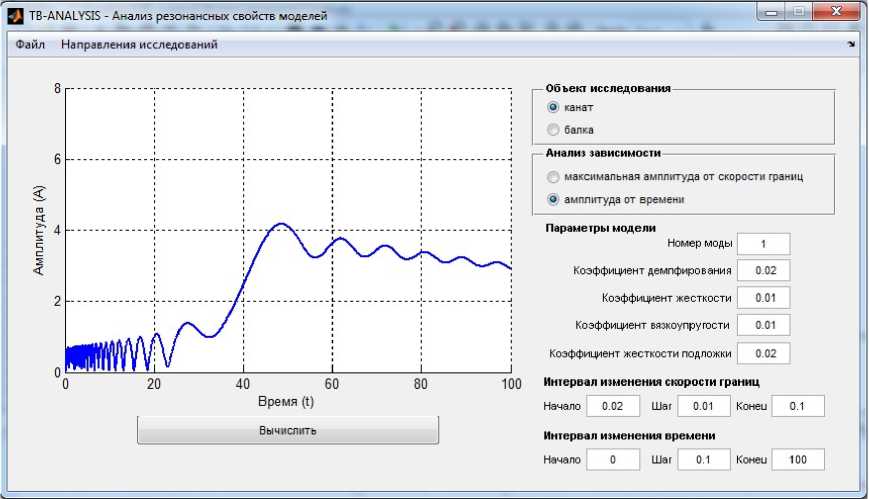Viewport: 869px width, 499px height.
Task: Edit the Номер моды field
Action: pos(763,244)
